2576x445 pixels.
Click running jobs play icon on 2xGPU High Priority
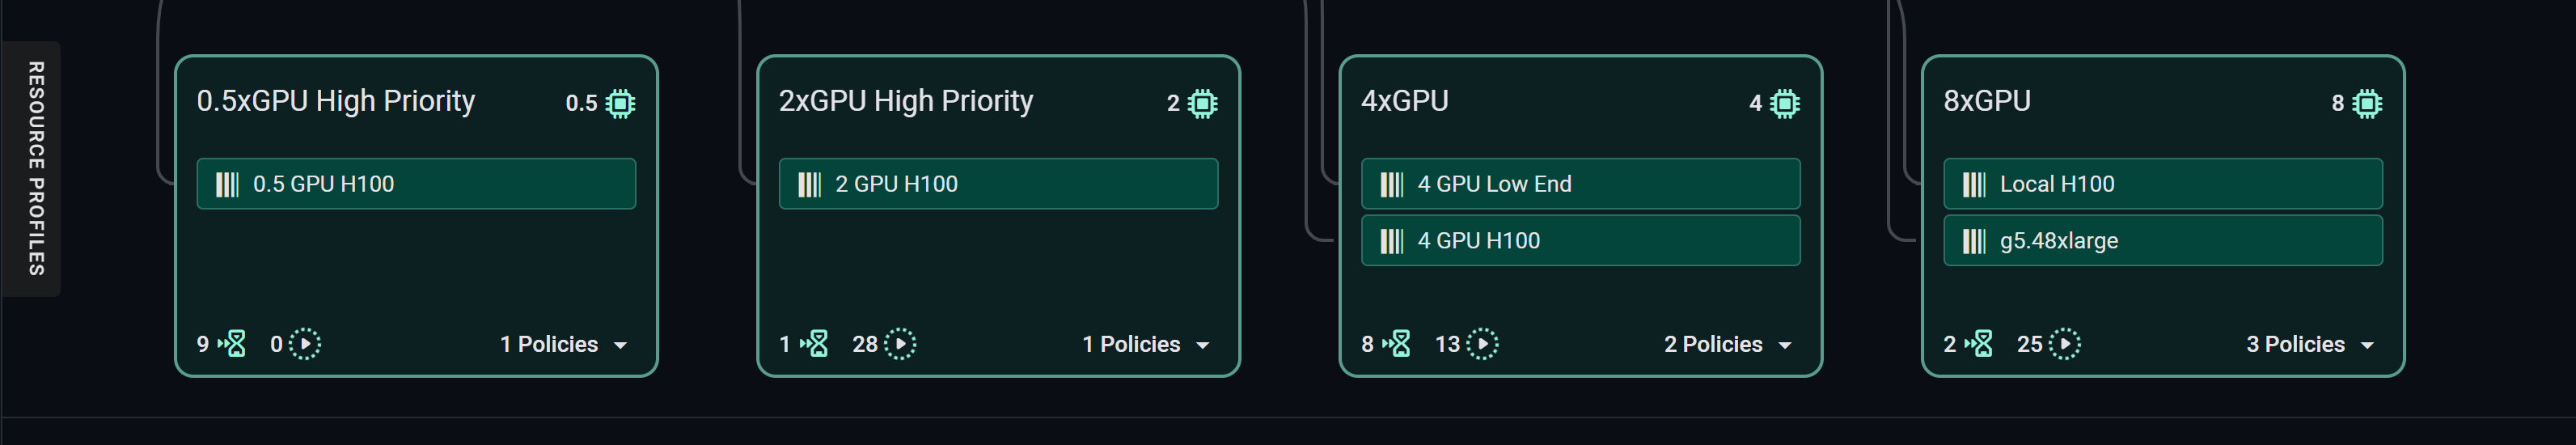coord(900,344)
